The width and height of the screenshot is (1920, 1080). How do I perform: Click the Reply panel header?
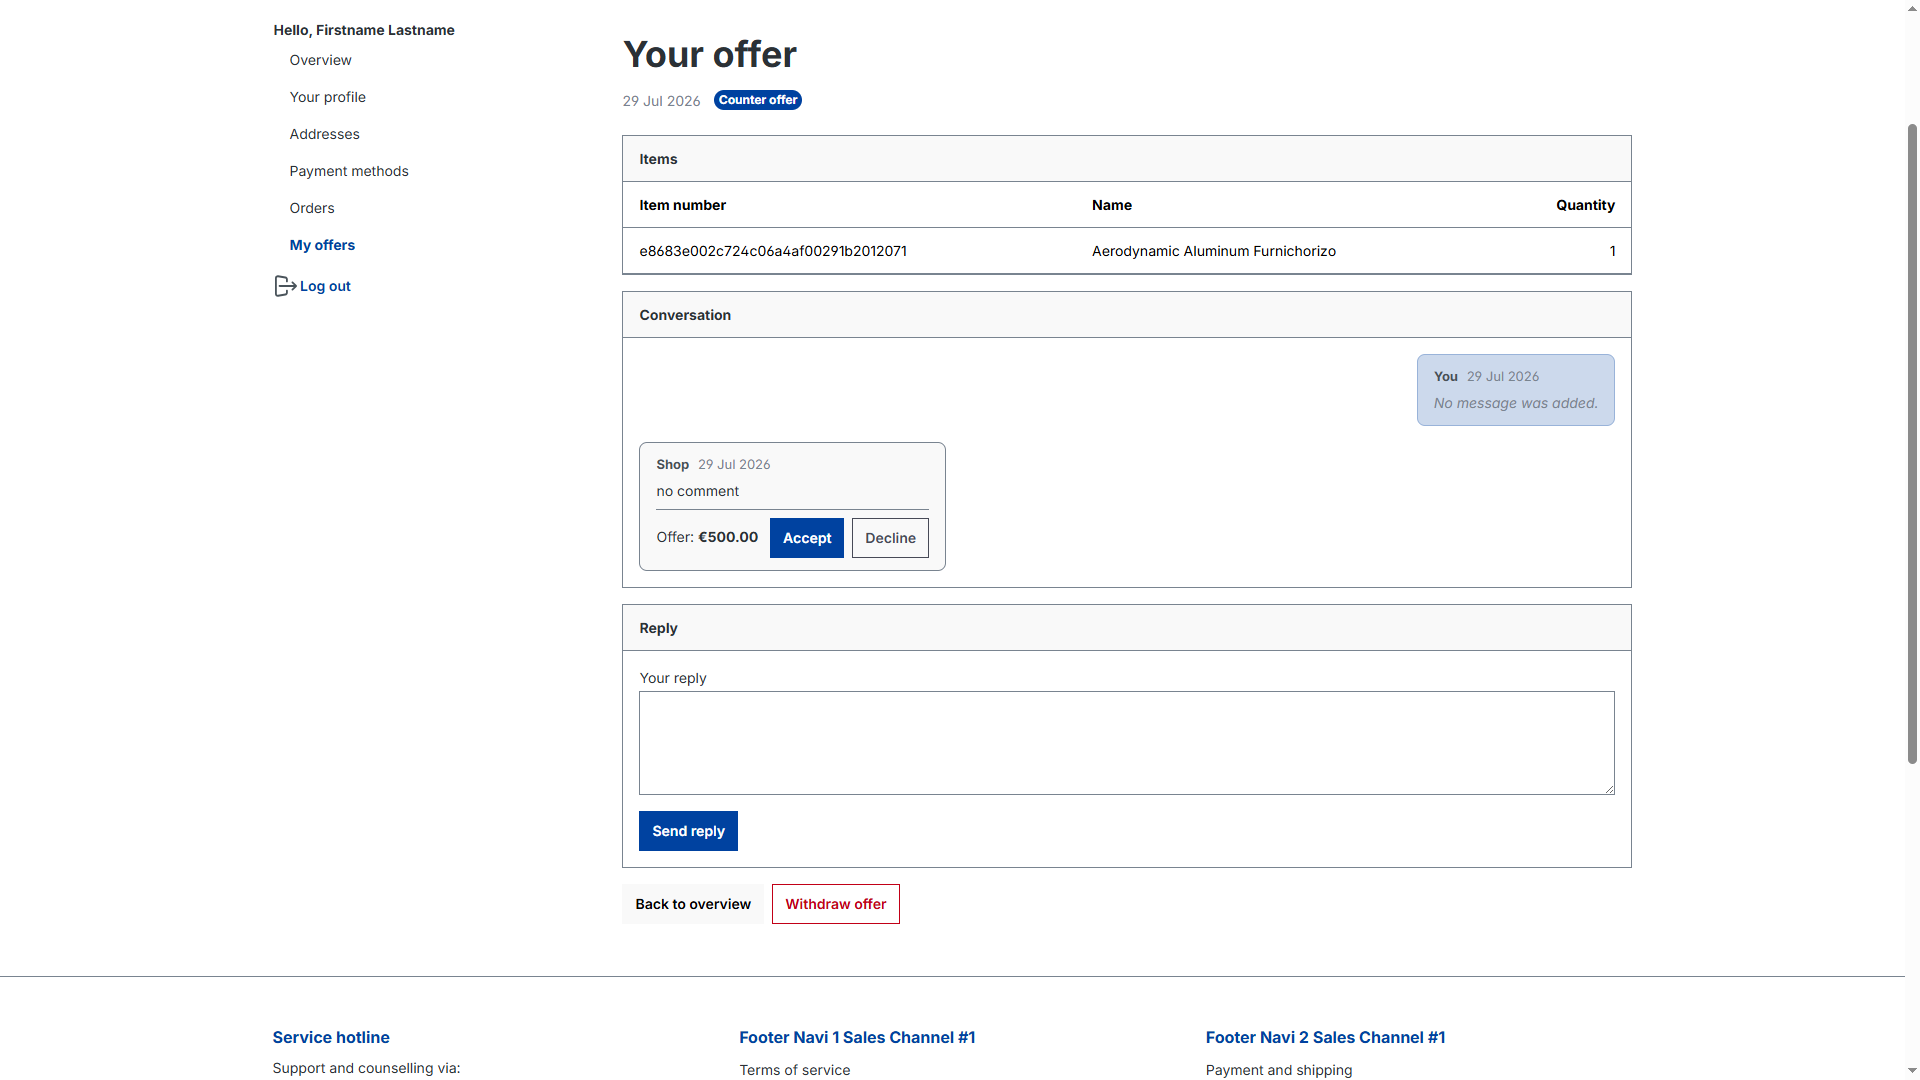(1127, 628)
